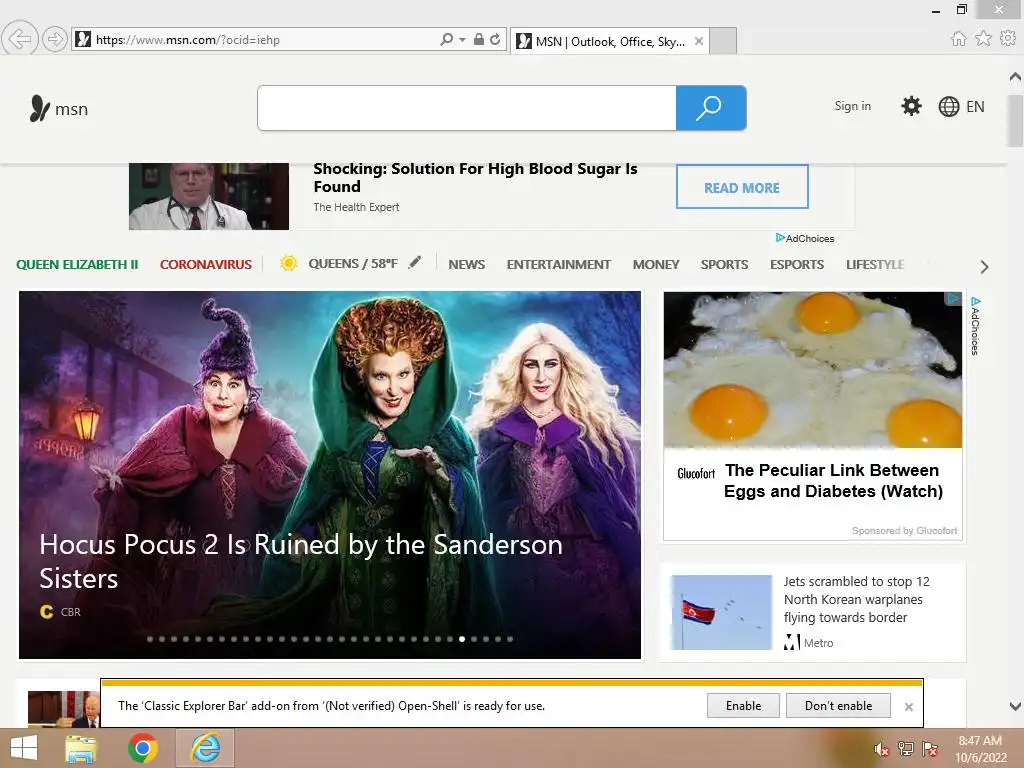Open North Korean warplanes article

pyautogui.click(x=856, y=599)
